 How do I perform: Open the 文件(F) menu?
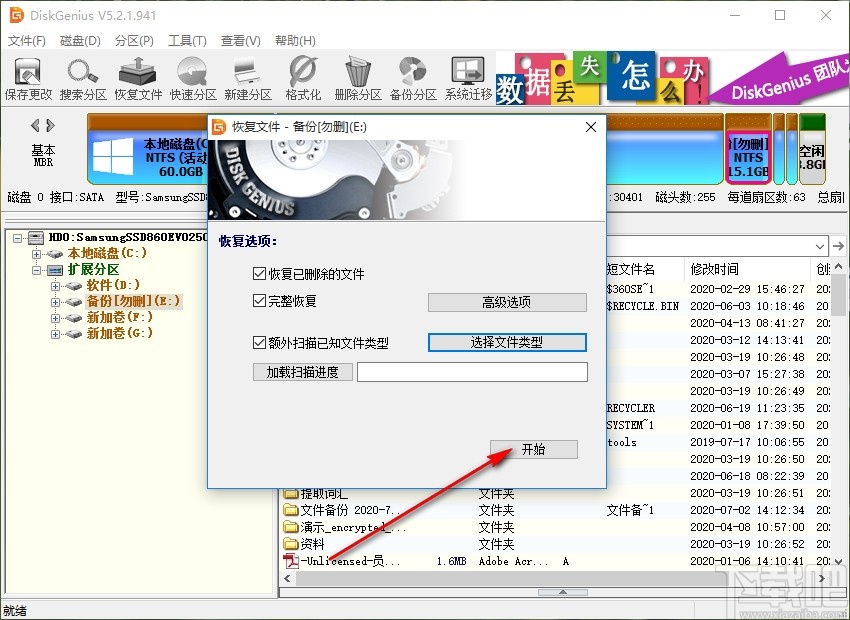[x=27, y=41]
